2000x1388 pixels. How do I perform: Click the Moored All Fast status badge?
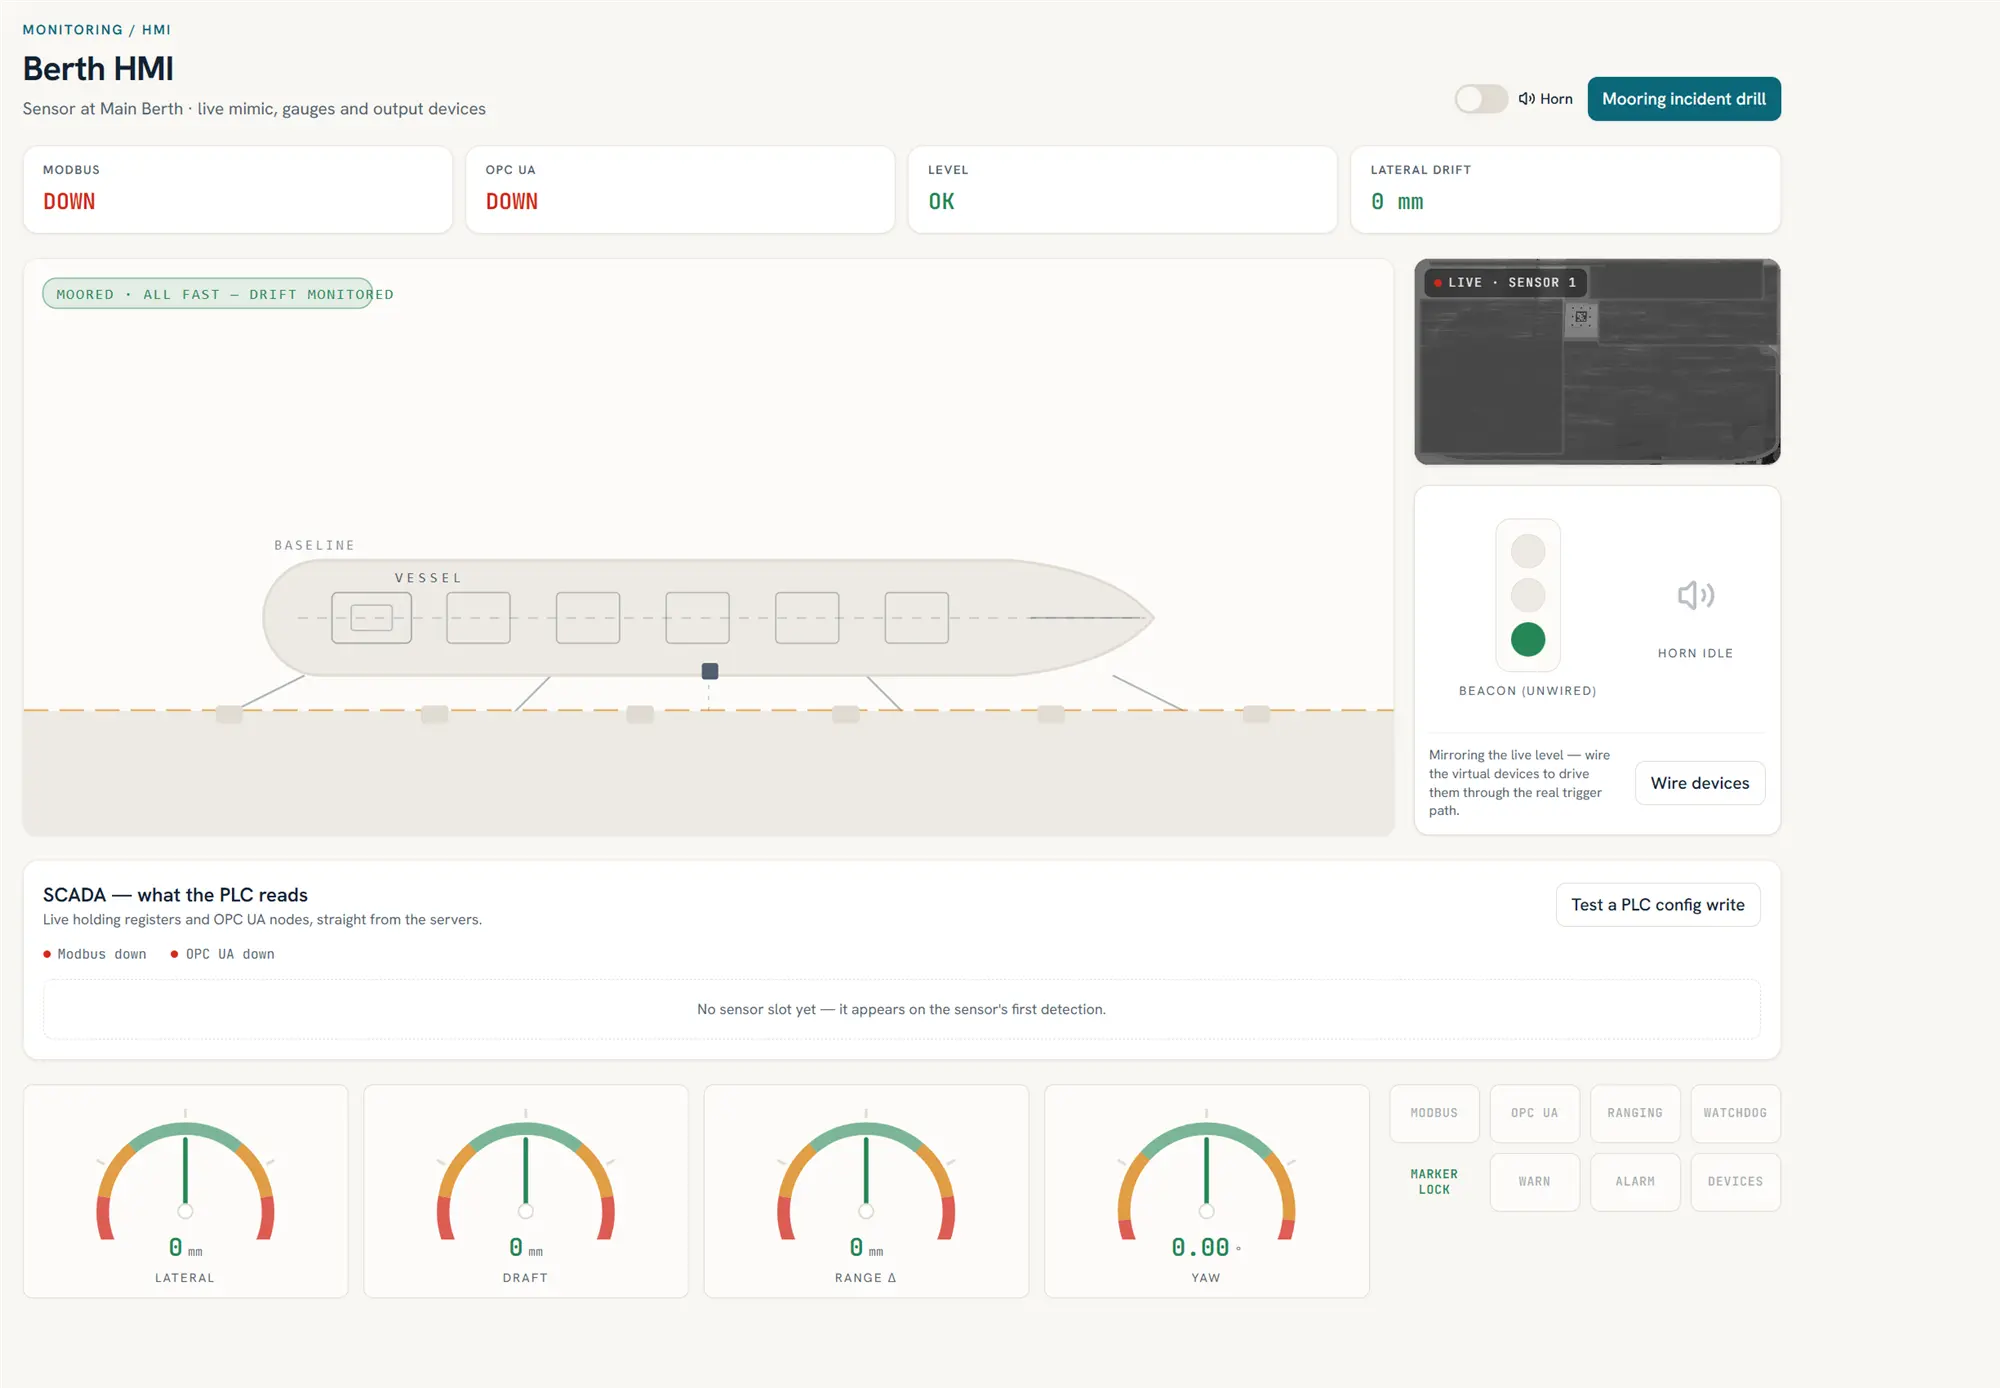tap(208, 294)
